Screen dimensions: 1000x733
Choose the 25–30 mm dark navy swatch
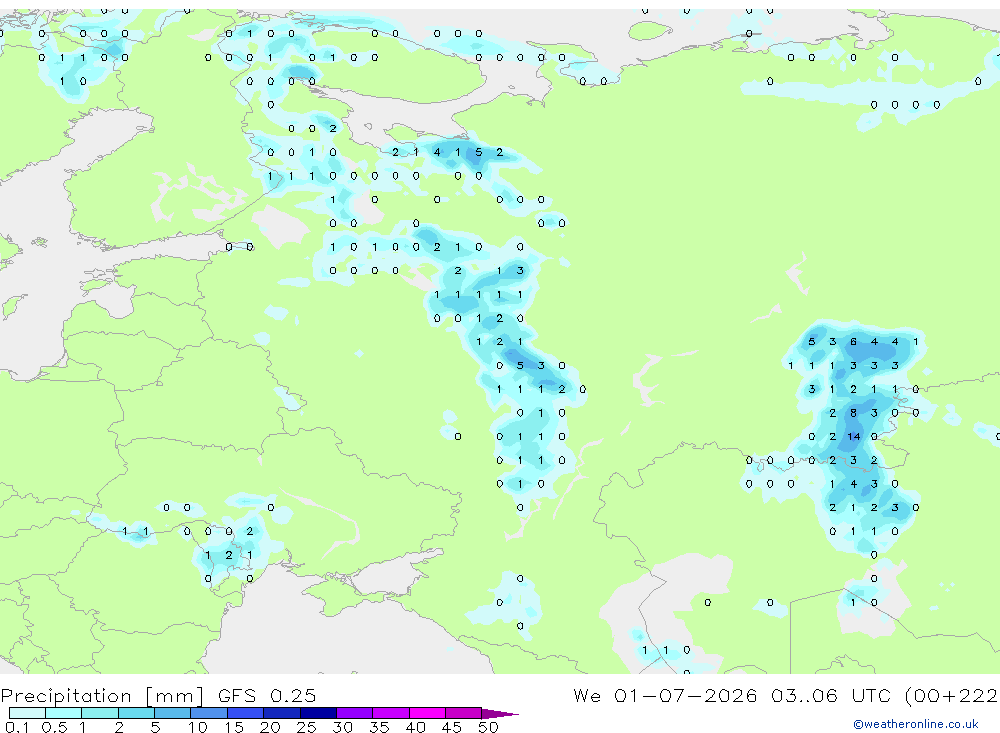click(x=318, y=713)
